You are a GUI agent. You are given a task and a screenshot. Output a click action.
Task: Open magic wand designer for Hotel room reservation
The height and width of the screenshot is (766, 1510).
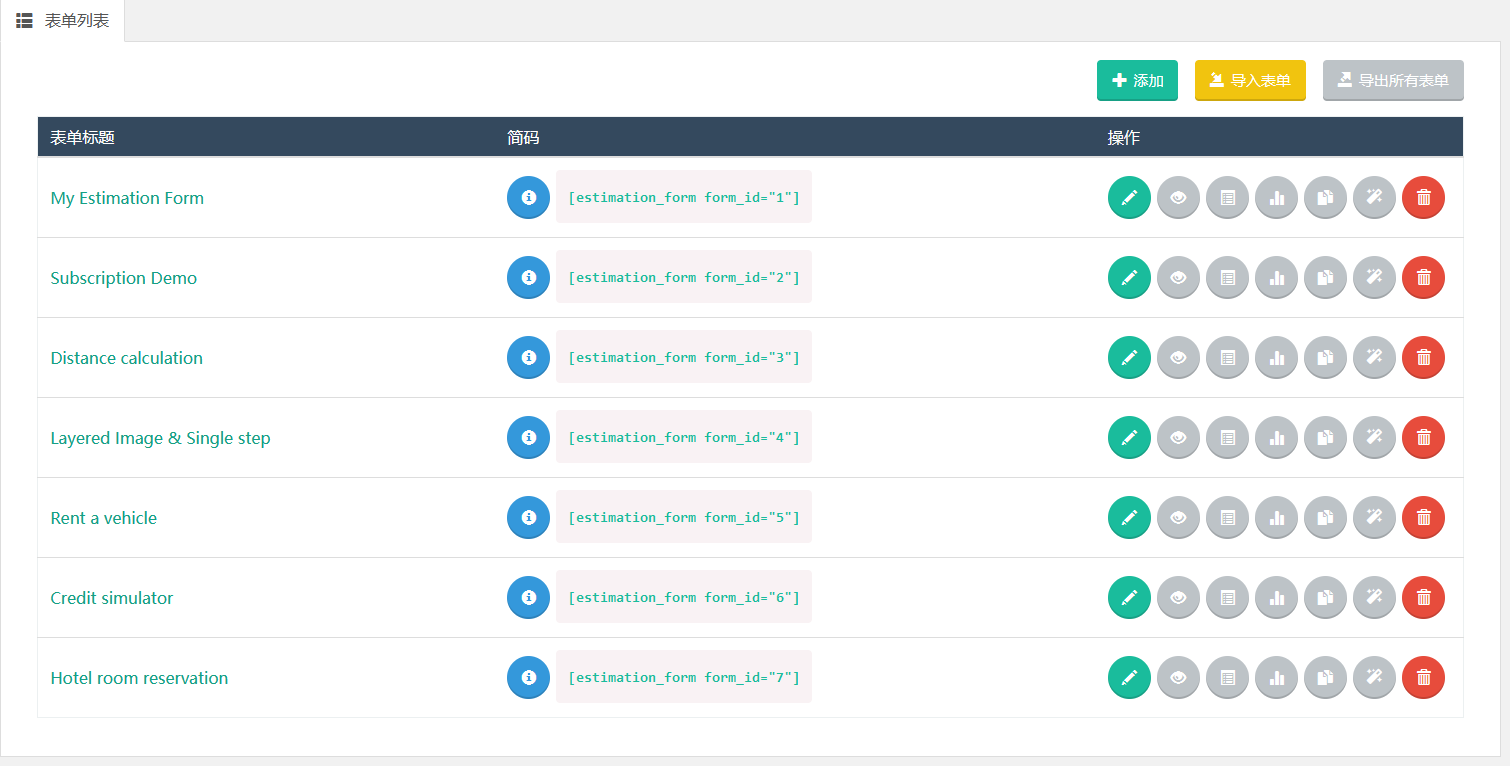coord(1375,677)
